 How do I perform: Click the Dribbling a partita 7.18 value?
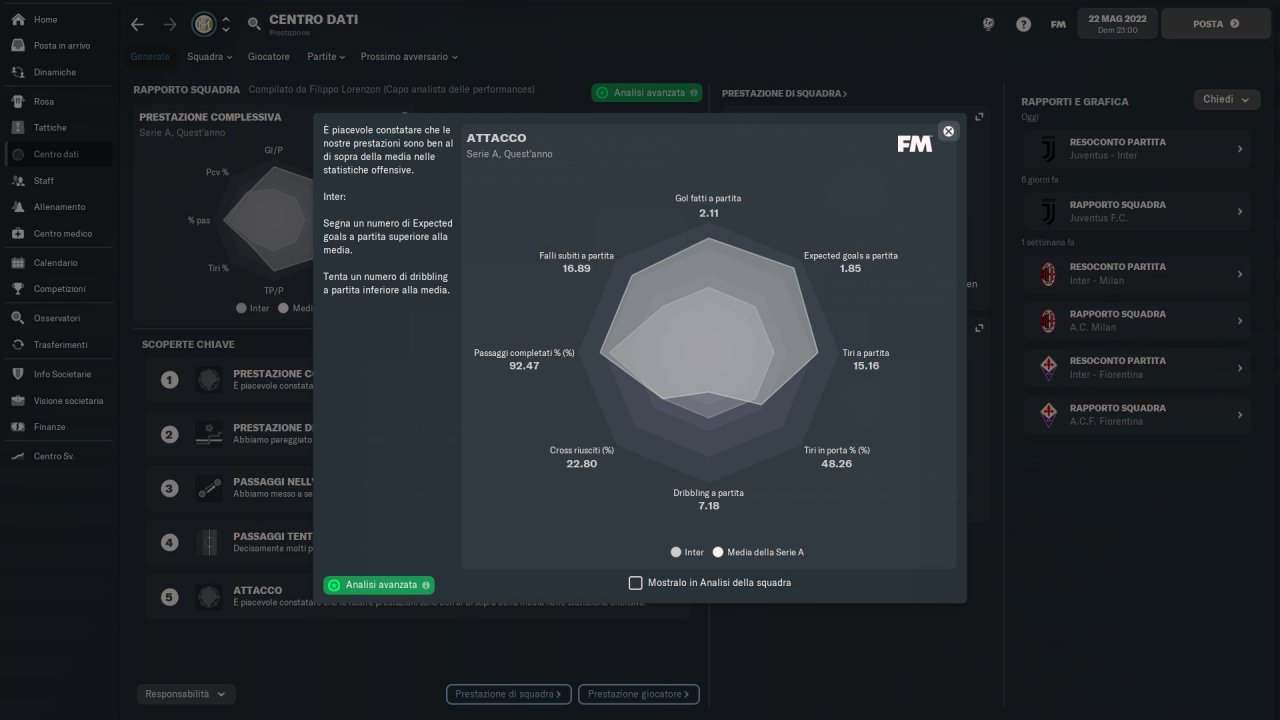click(709, 506)
